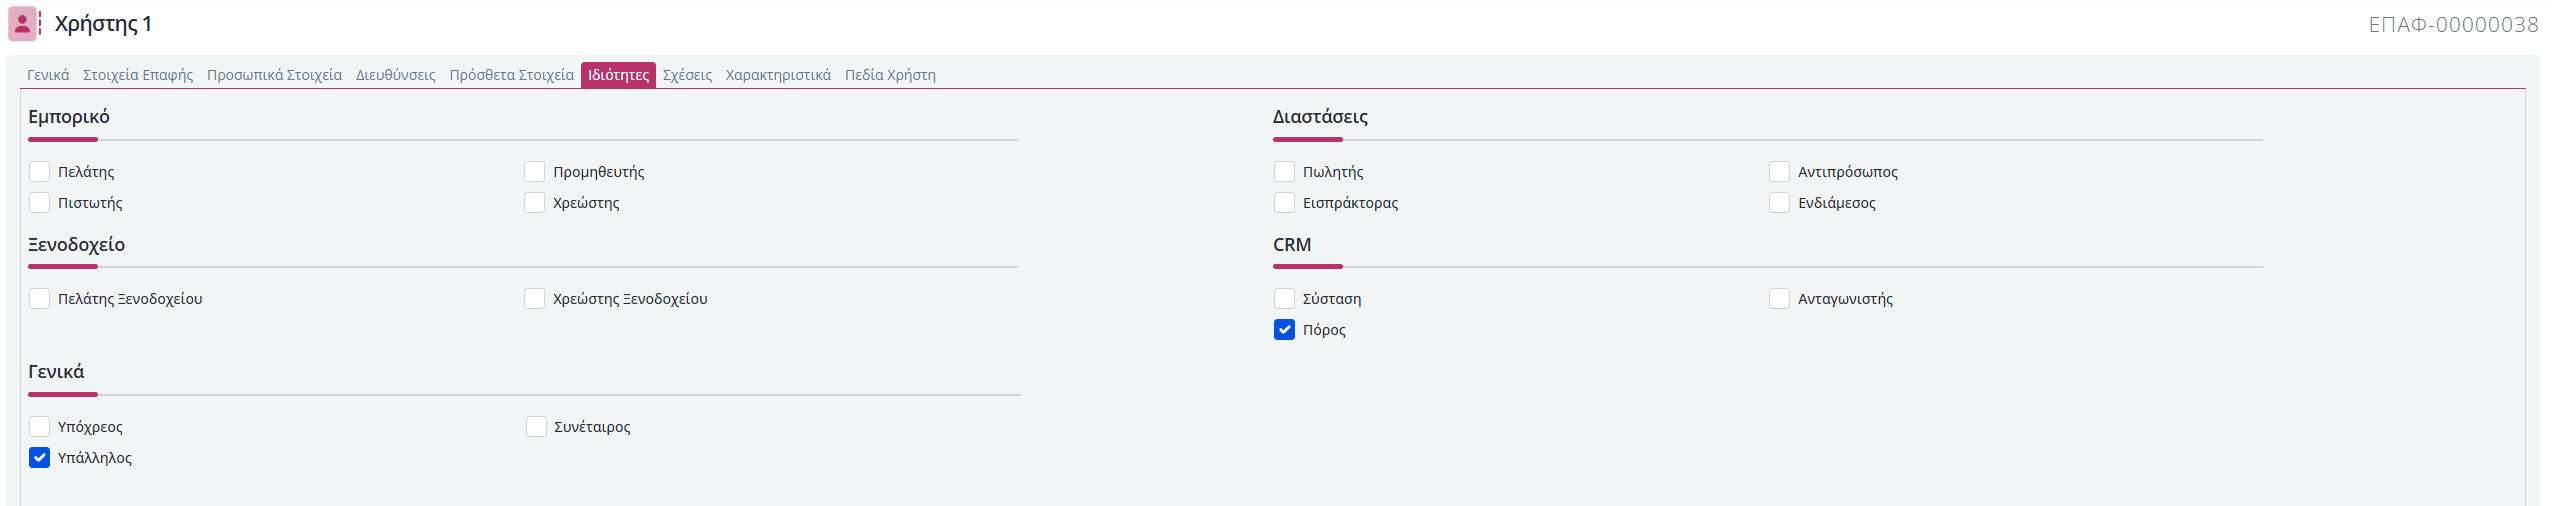This screenshot has height=506, width=2552.
Task: Go to the Διευθύνσεις tab
Action: tap(396, 75)
